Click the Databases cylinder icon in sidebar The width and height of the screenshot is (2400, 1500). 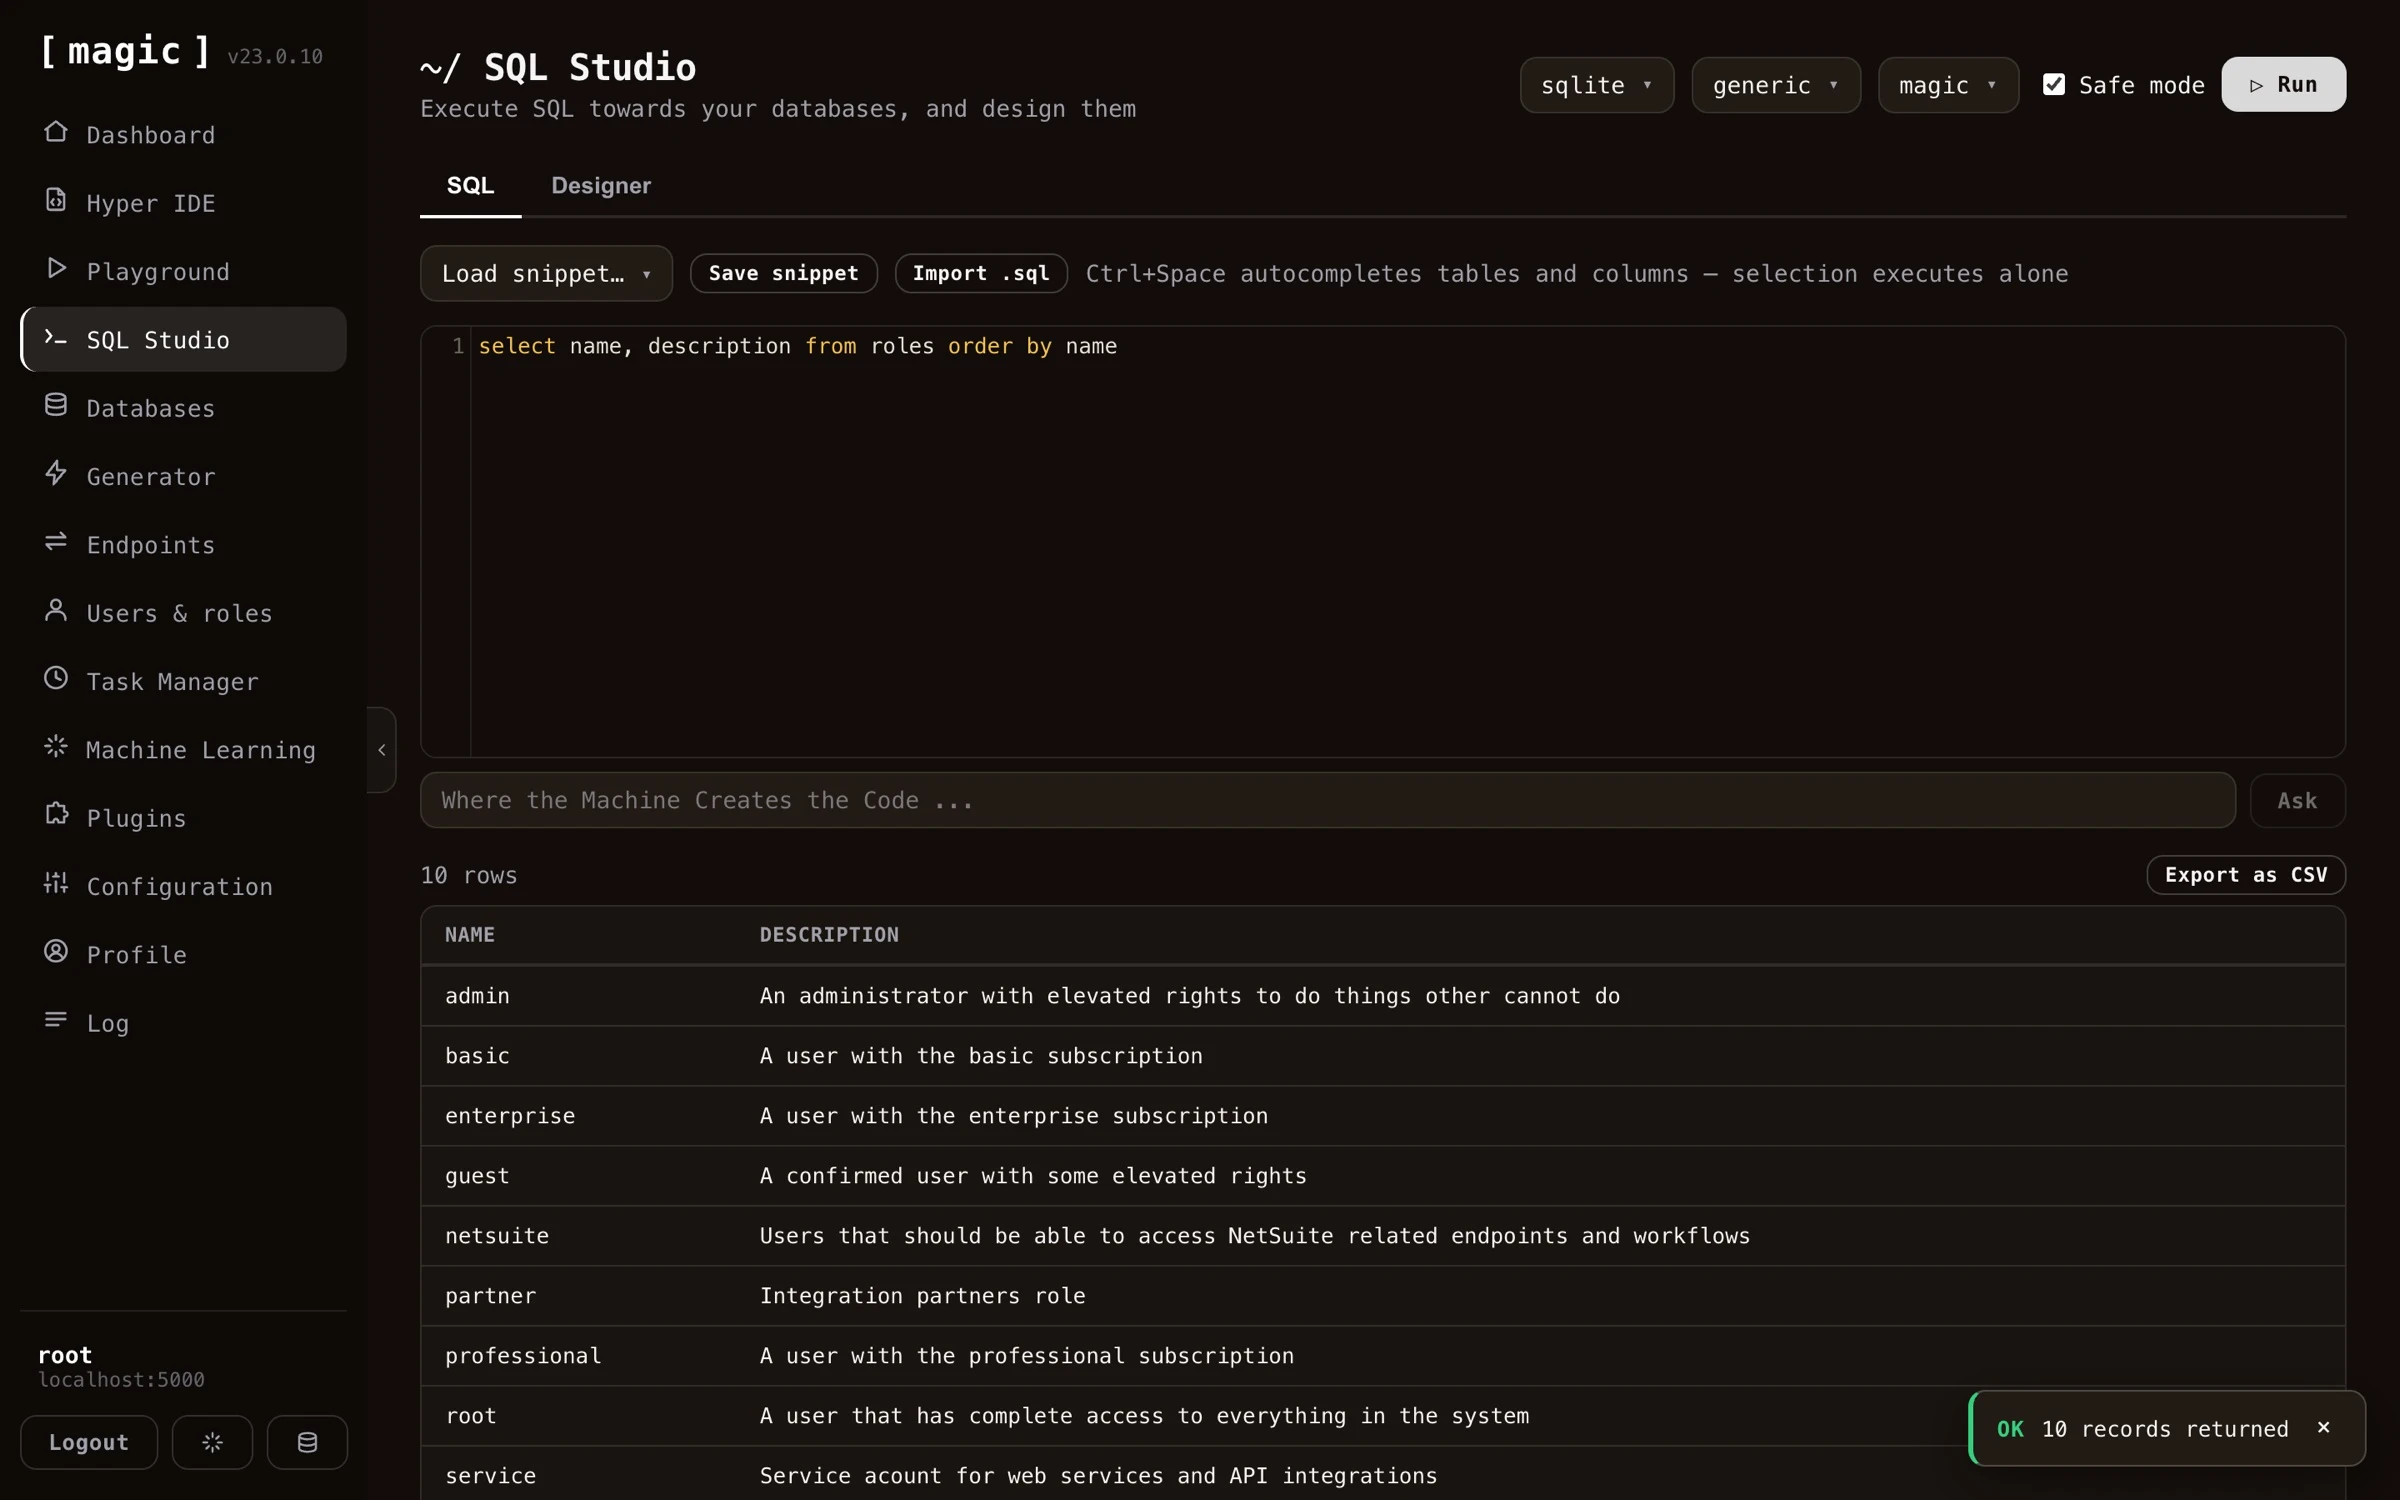[56, 405]
